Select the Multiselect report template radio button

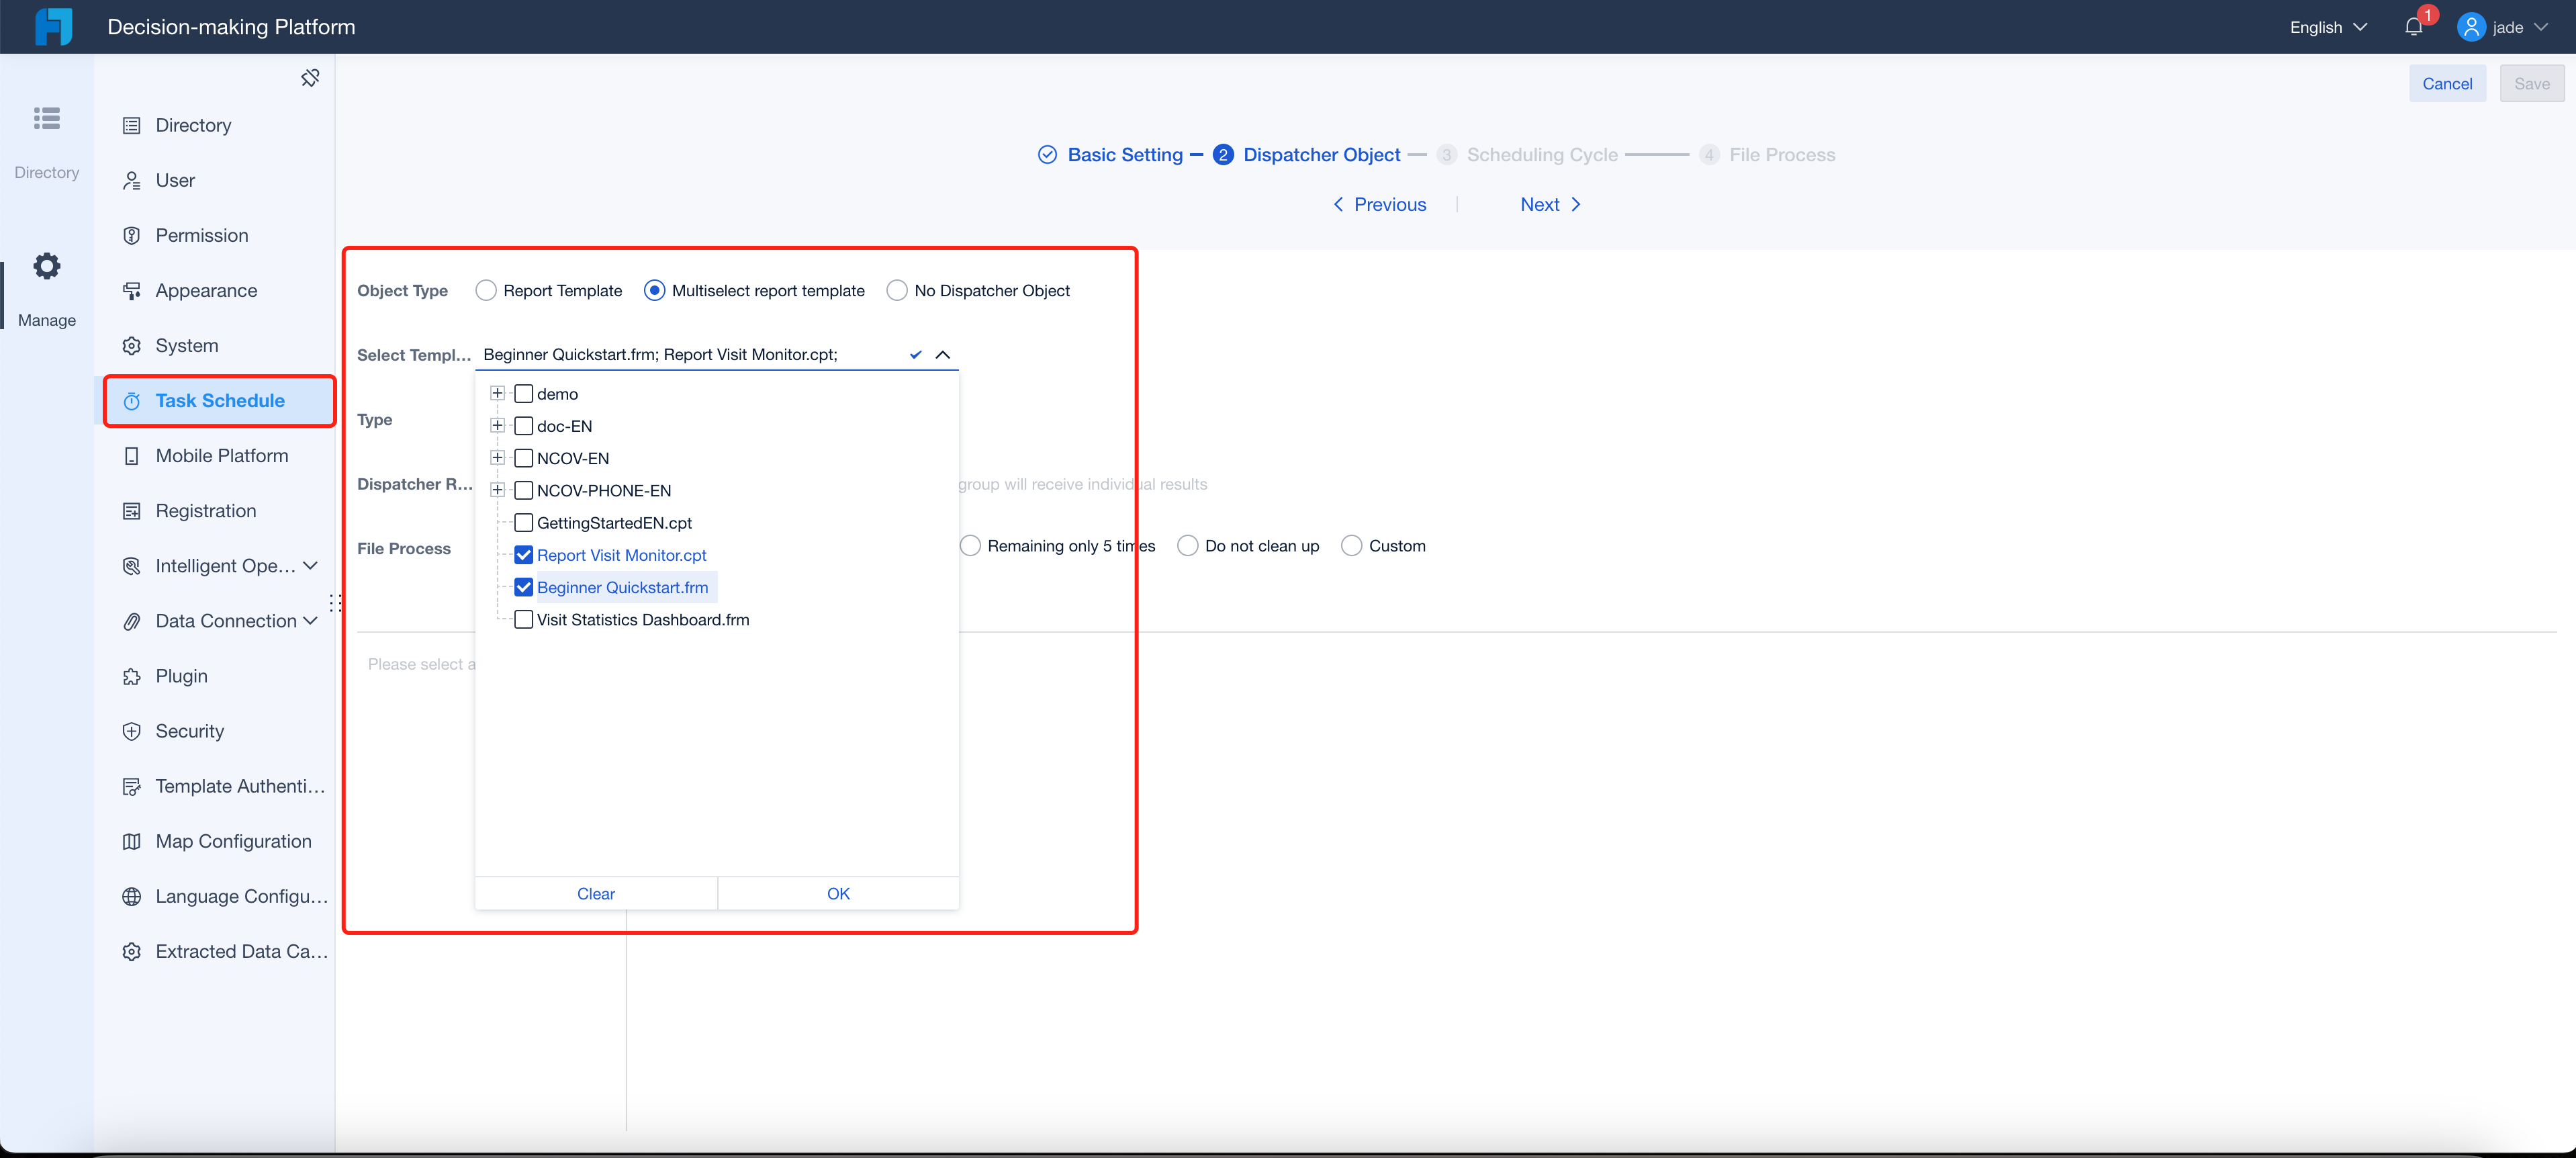tap(654, 292)
